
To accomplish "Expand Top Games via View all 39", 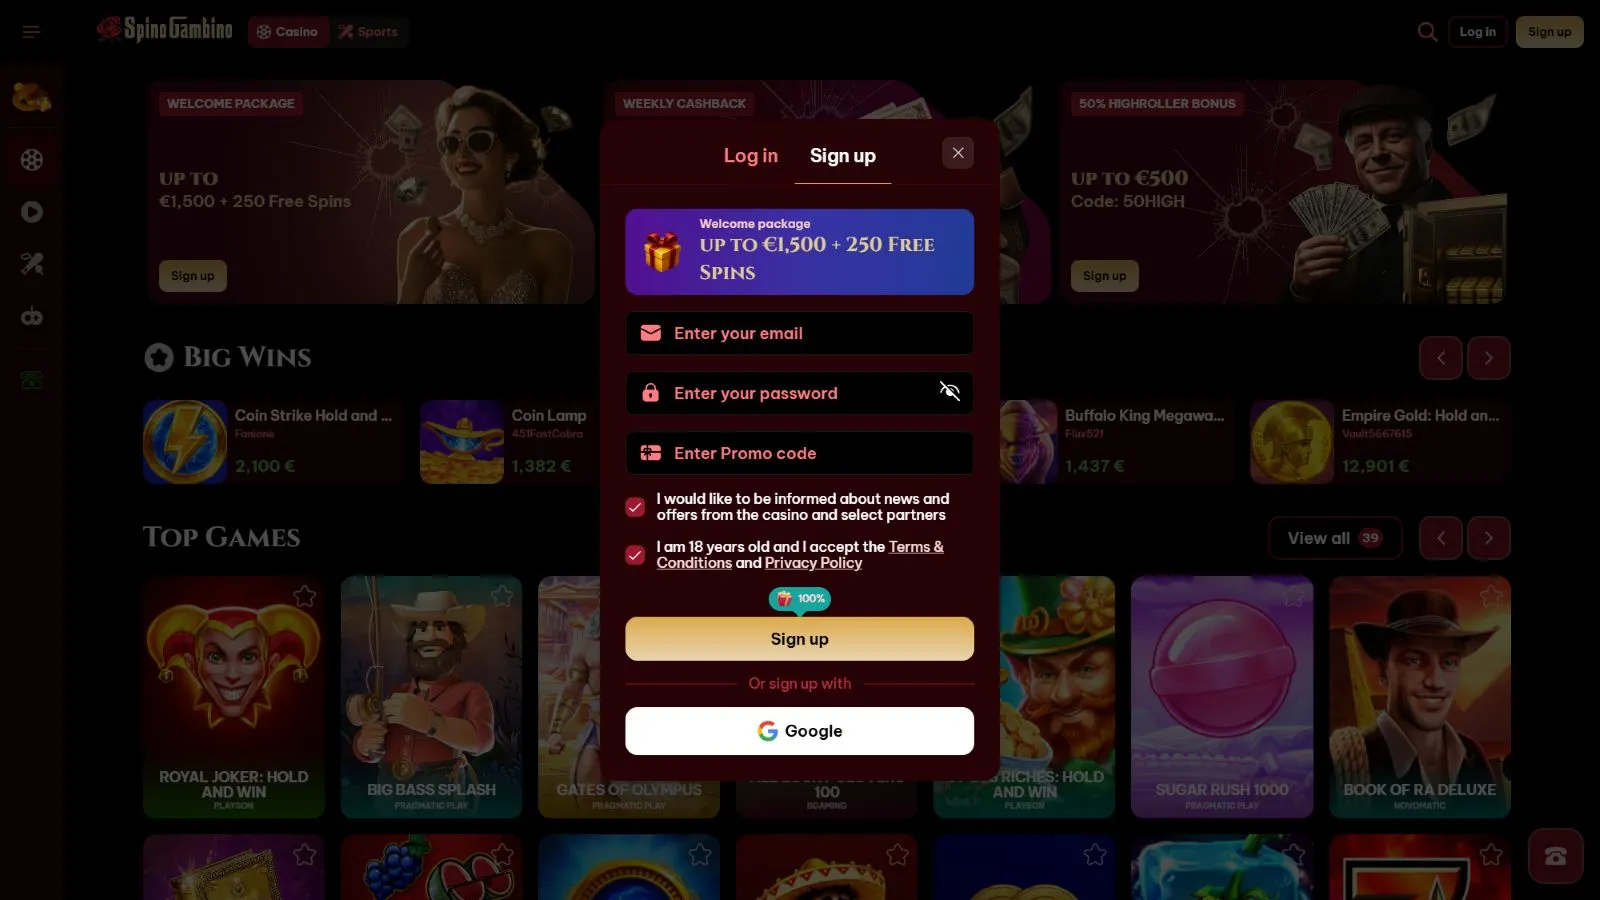I will click(1335, 538).
